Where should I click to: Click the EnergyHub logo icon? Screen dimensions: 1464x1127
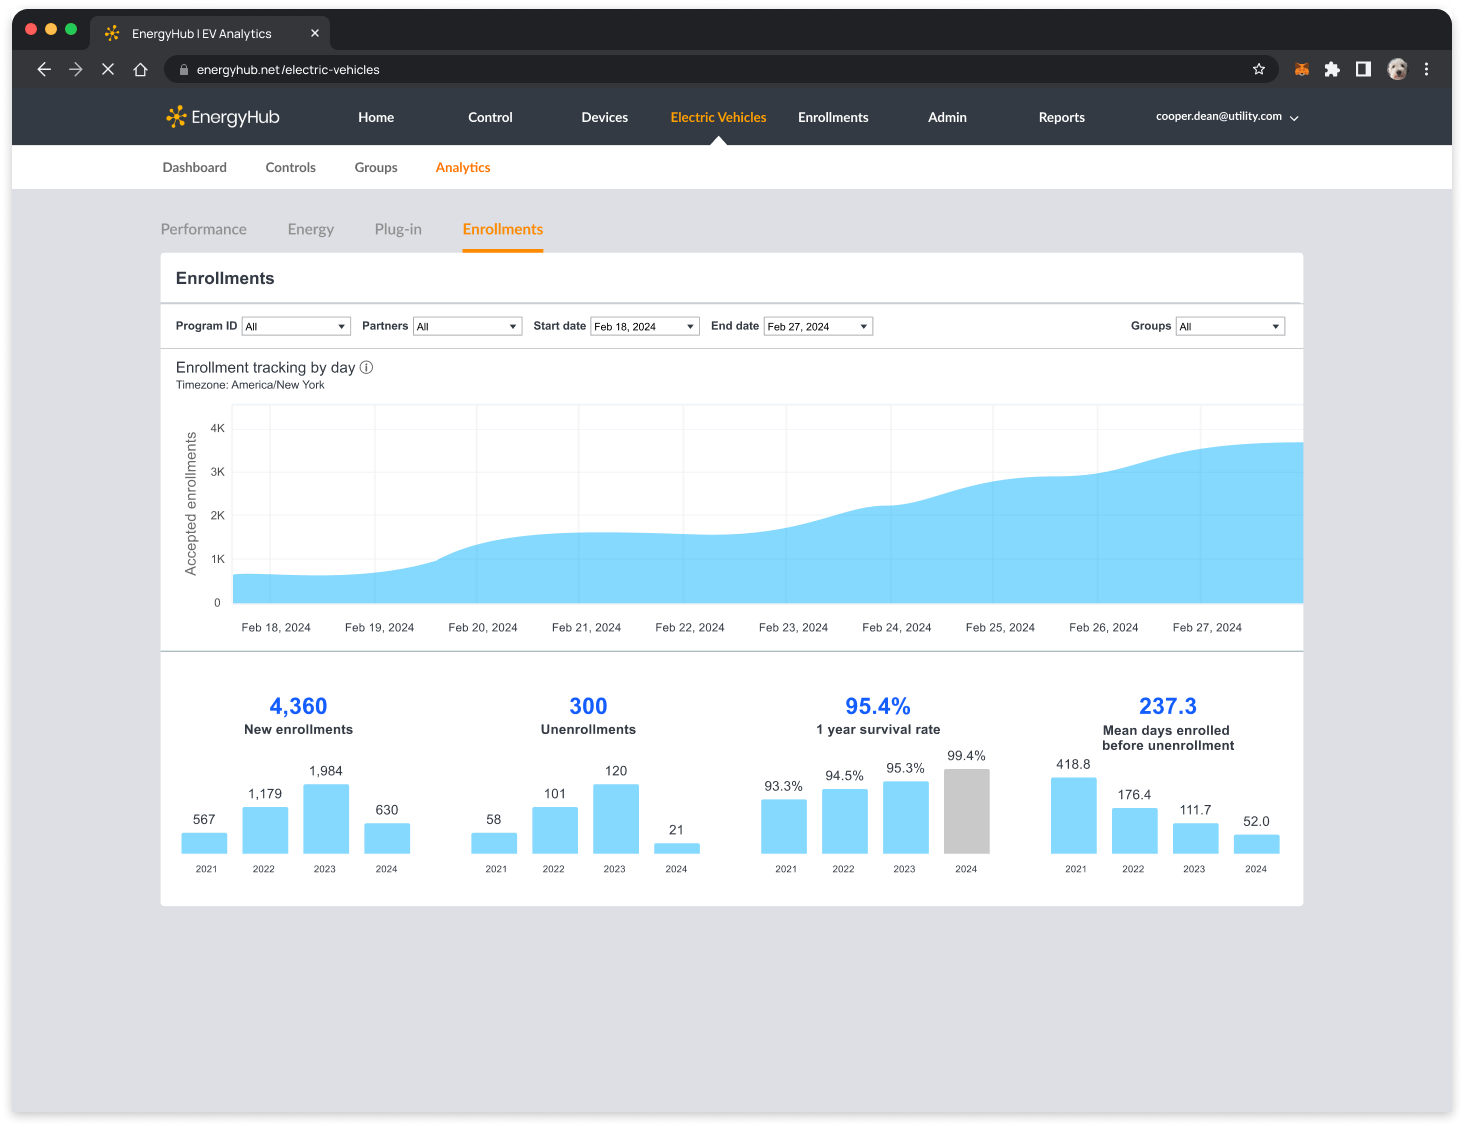177,117
